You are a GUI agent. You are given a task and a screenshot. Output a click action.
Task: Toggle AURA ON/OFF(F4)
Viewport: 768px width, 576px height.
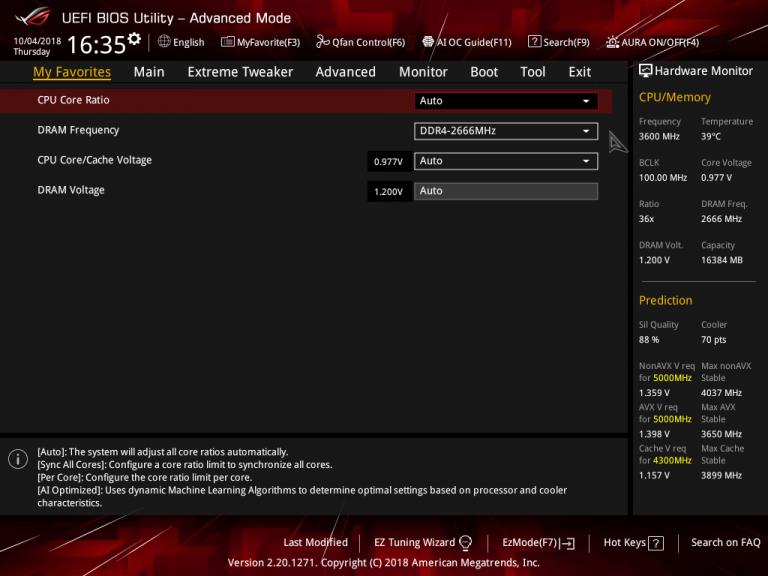(660, 43)
